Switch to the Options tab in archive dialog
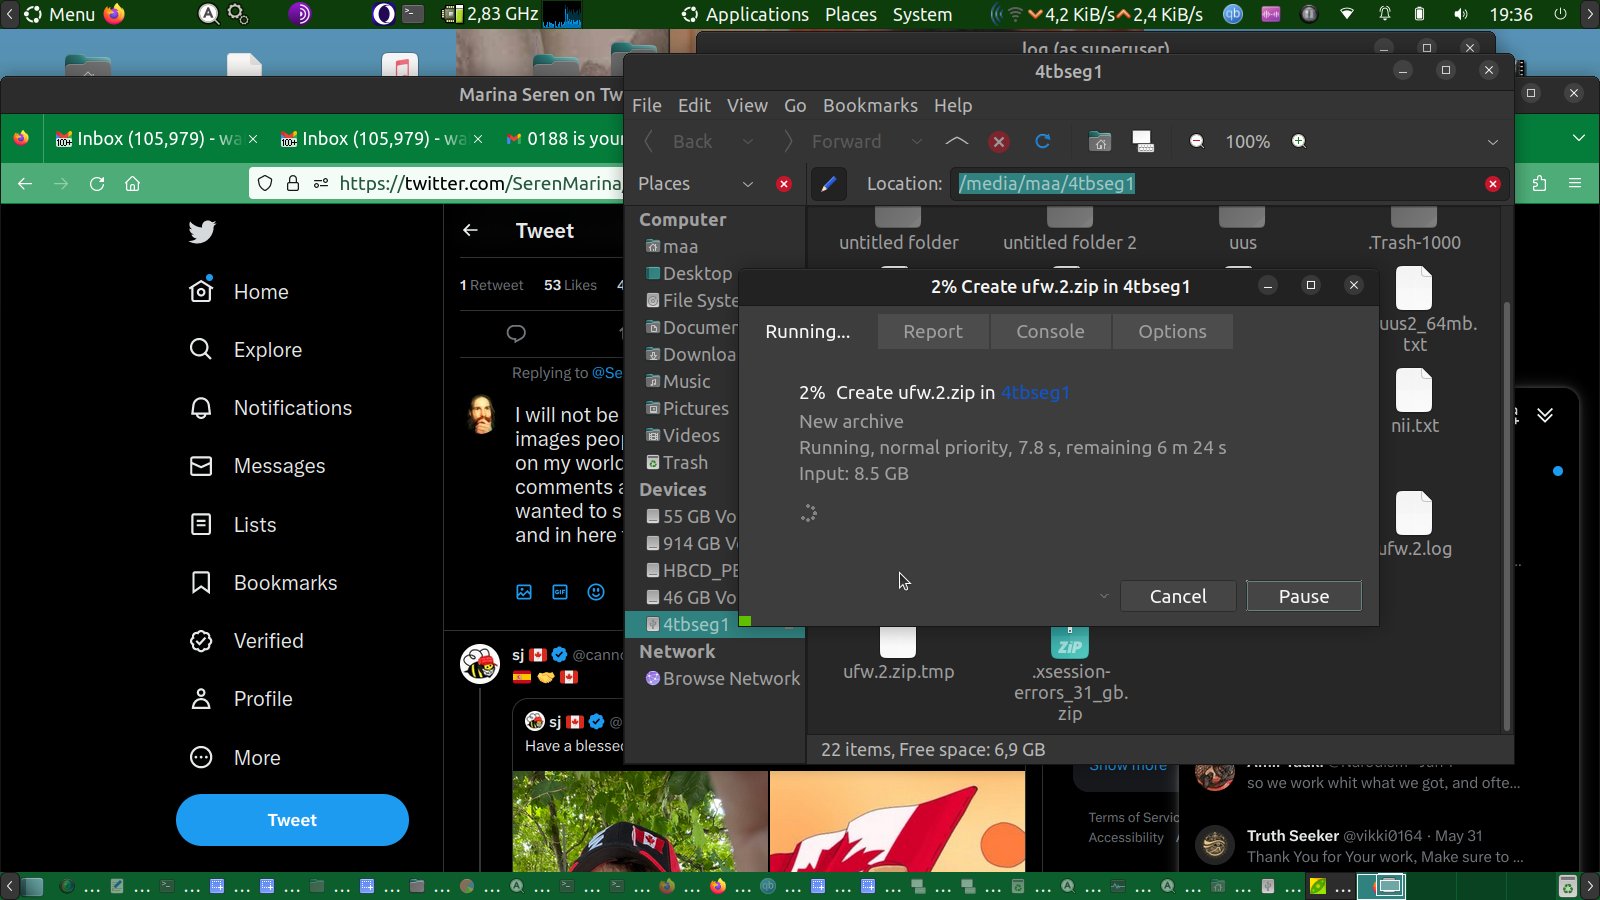 coord(1172,332)
